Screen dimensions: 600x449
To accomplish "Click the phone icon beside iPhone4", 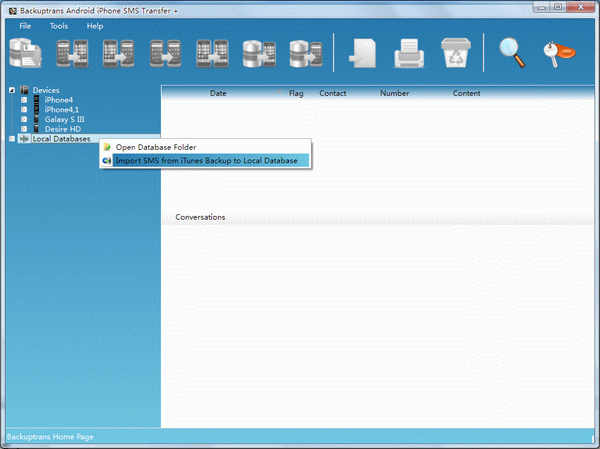I will [x=36, y=100].
